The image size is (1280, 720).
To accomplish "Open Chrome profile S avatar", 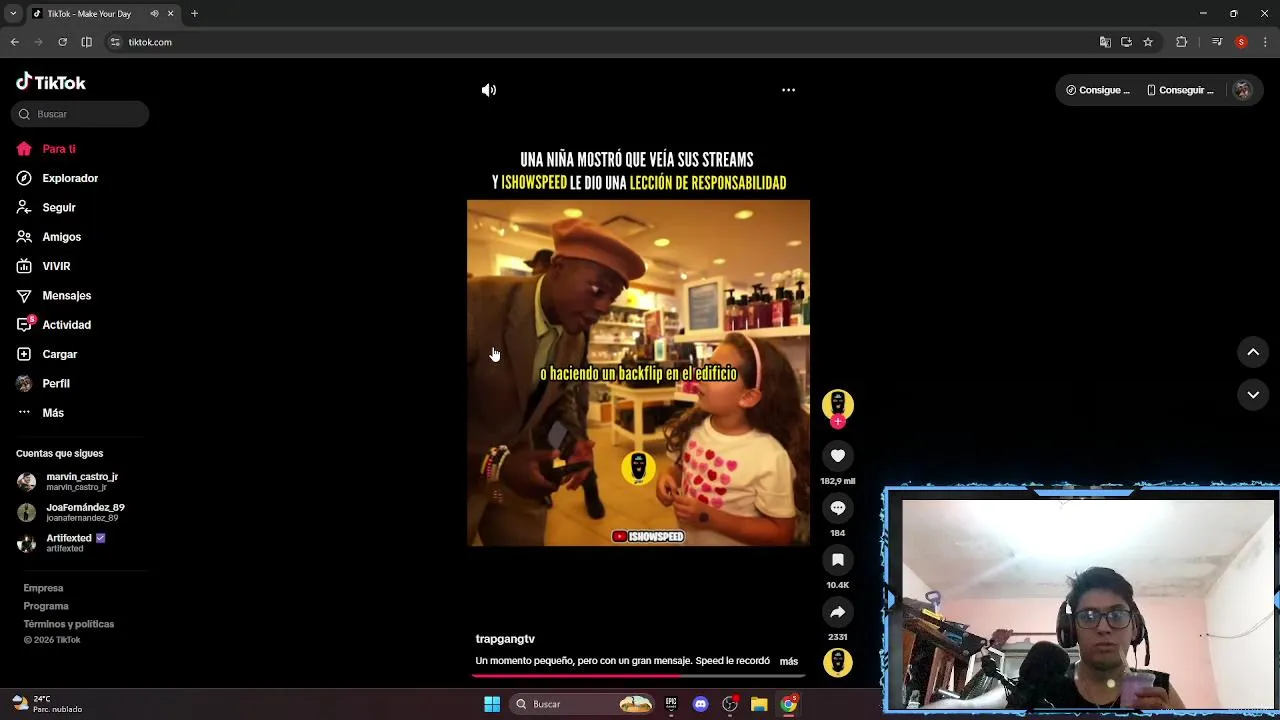I will coord(1241,42).
